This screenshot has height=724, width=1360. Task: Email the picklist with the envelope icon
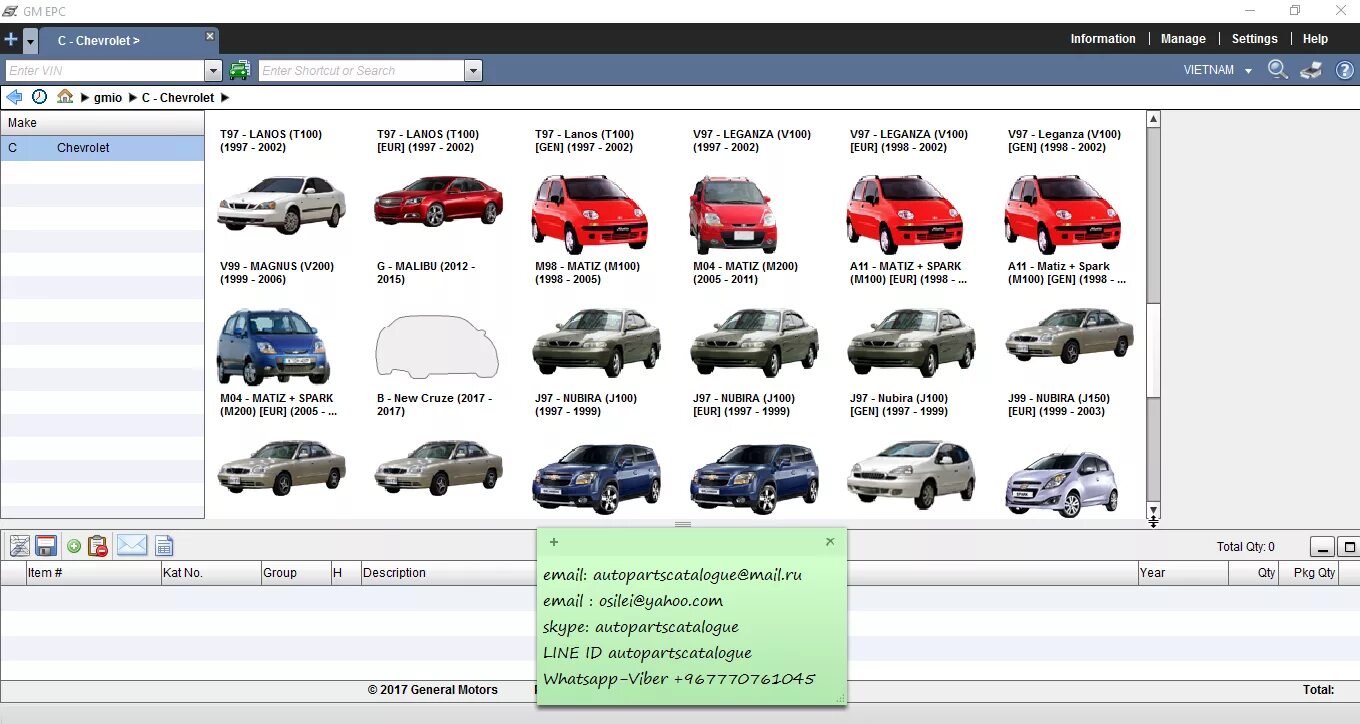pyautogui.click(x=132, y=546)
